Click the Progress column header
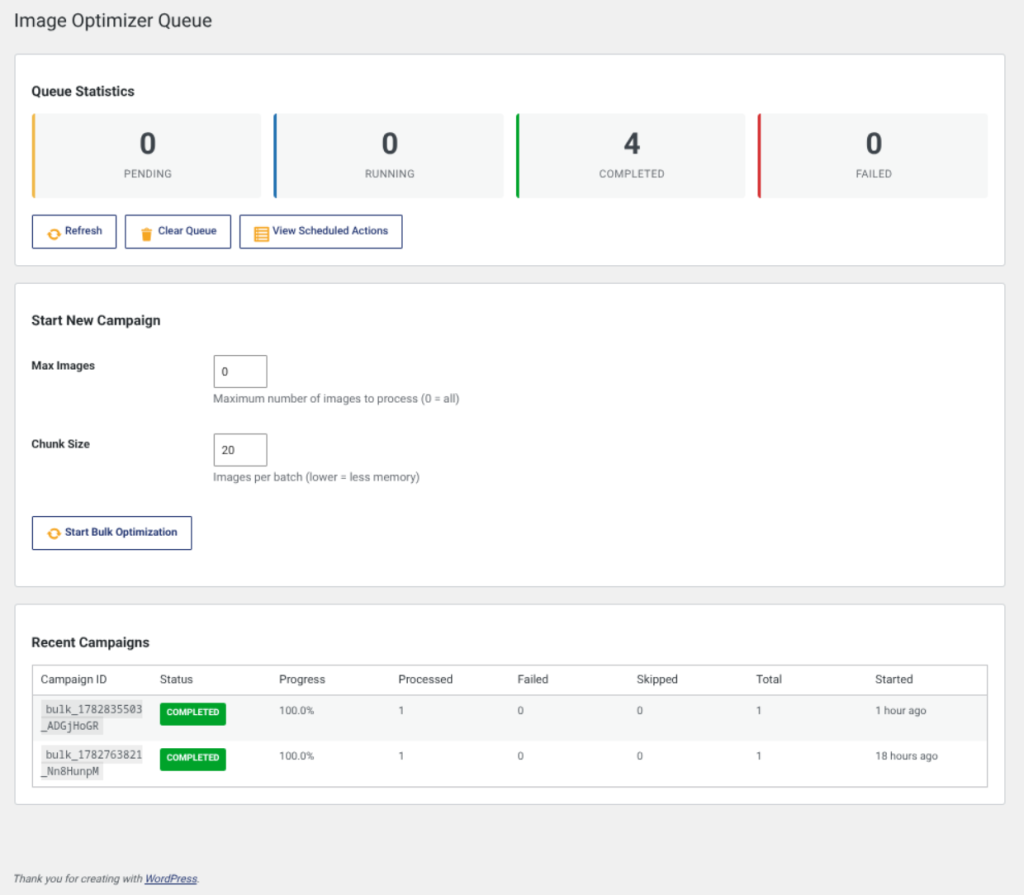Screen dimensions: 1024x895 302,679
